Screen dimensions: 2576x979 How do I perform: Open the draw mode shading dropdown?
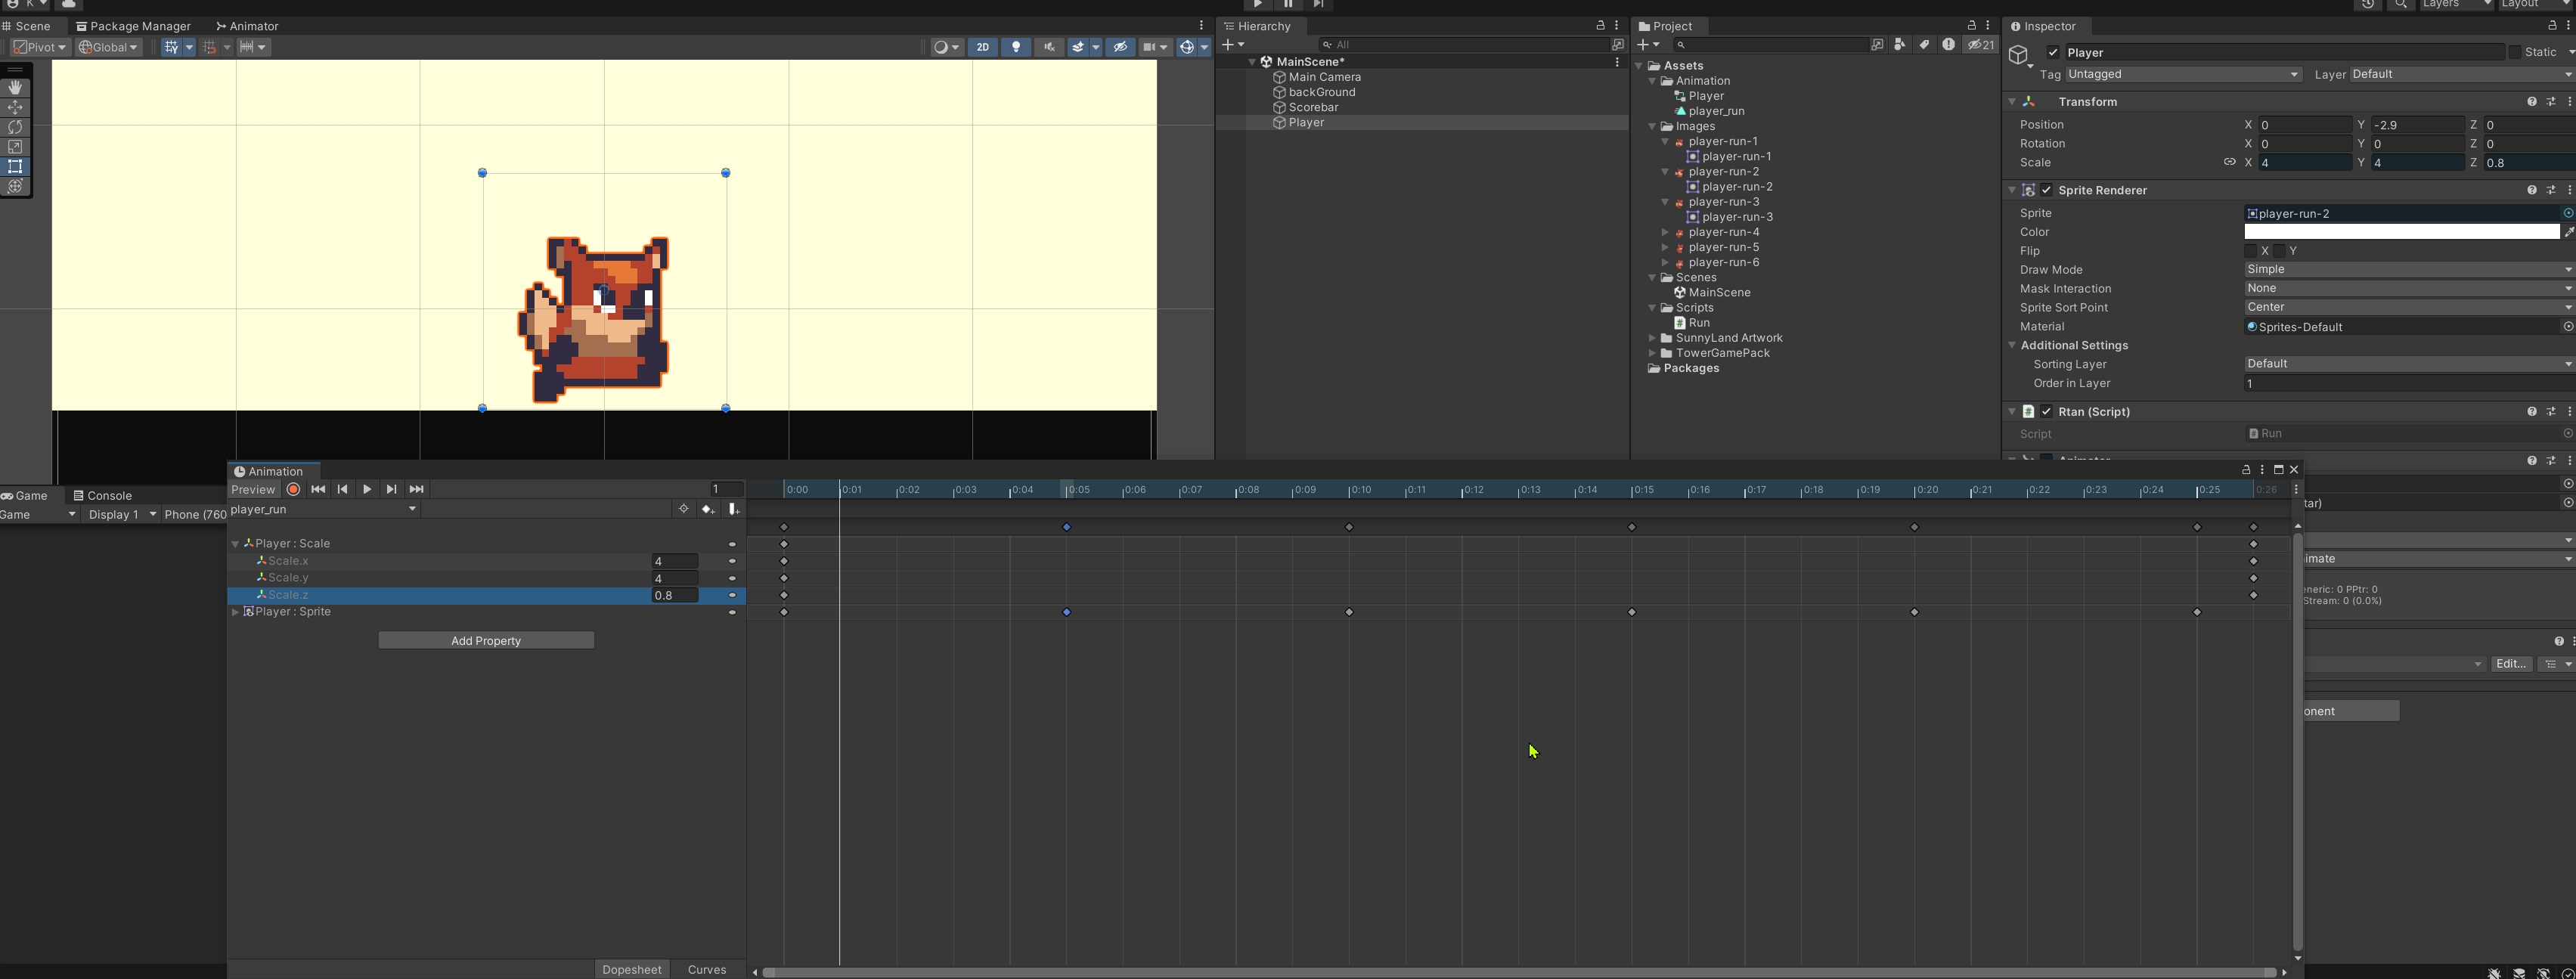coord(946,47)
